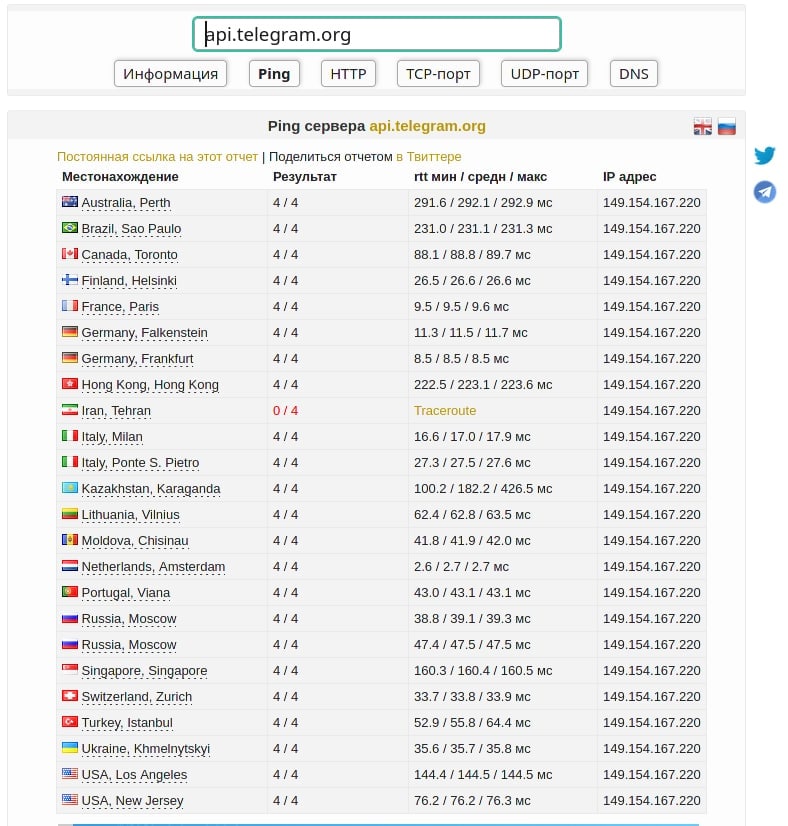Image resolution: width=788 pixels, height=826 pixels.
Task: Open the DNS check tab
Action: point(634,74)
